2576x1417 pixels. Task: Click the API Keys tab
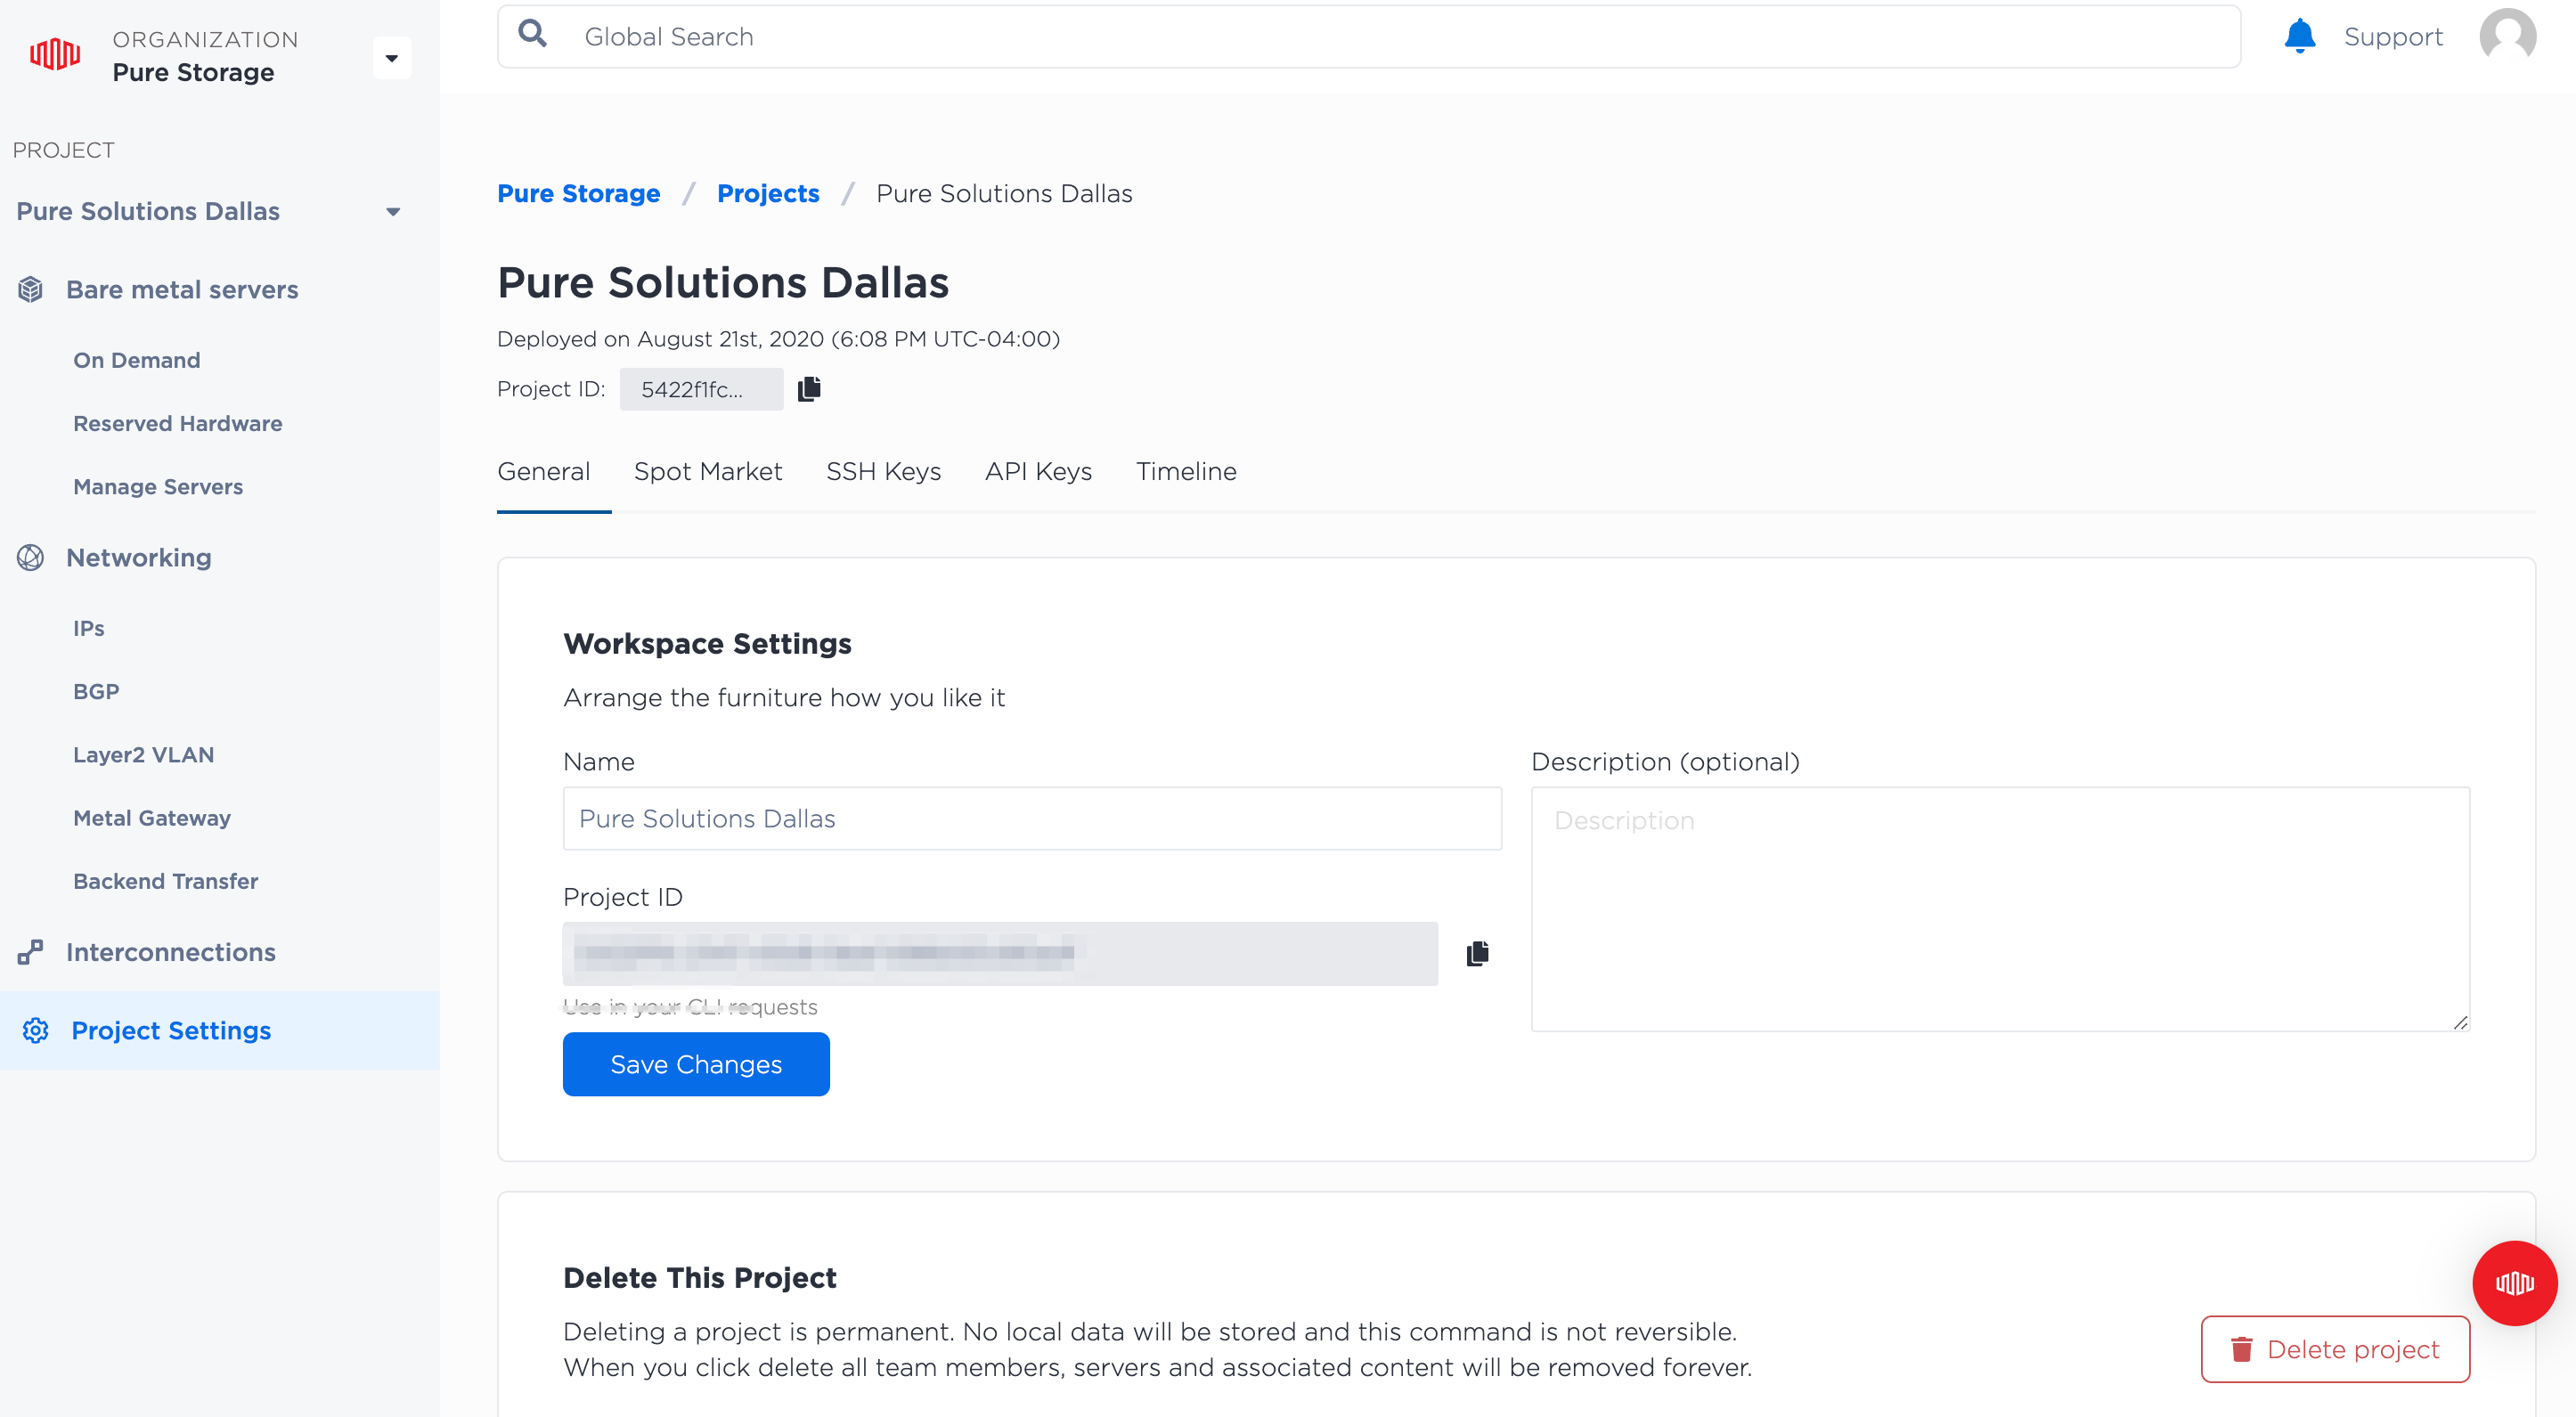[x=1037, y=471]
